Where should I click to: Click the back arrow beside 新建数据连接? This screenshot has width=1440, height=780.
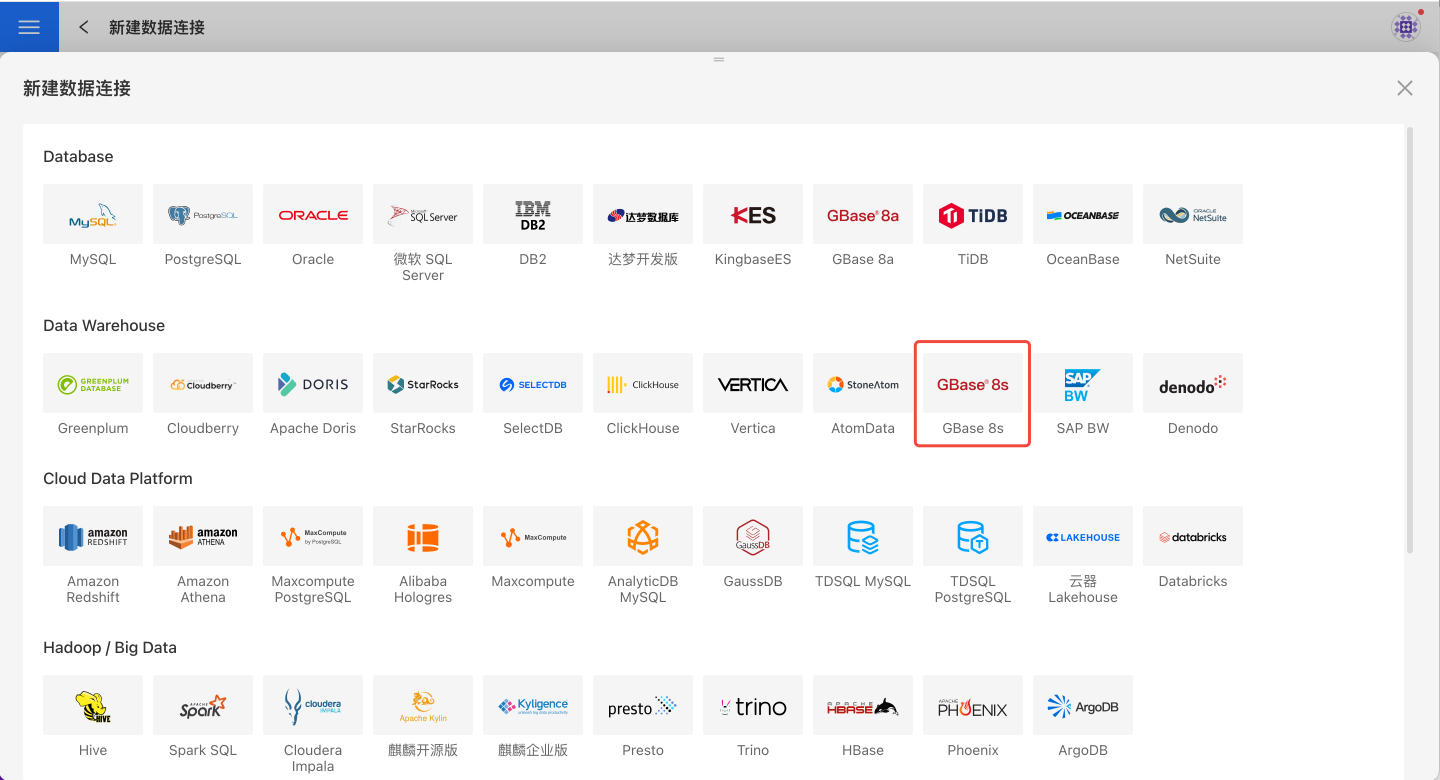click(x=84, y=27)
